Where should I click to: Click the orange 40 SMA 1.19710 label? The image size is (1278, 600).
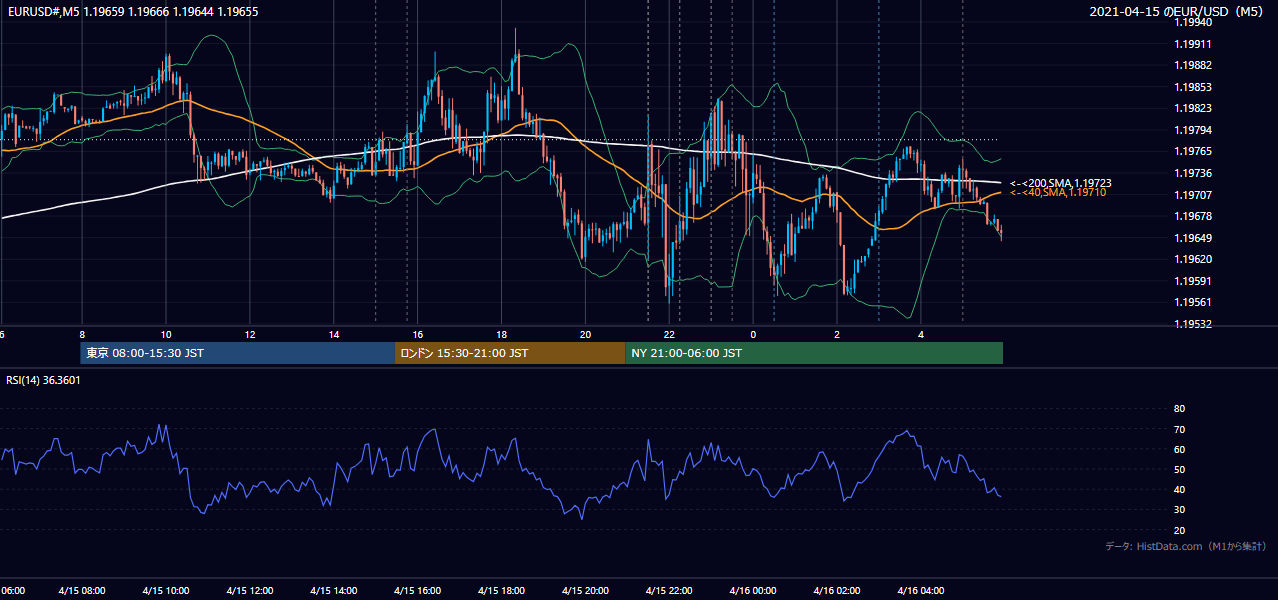[x=1058, y=192]
